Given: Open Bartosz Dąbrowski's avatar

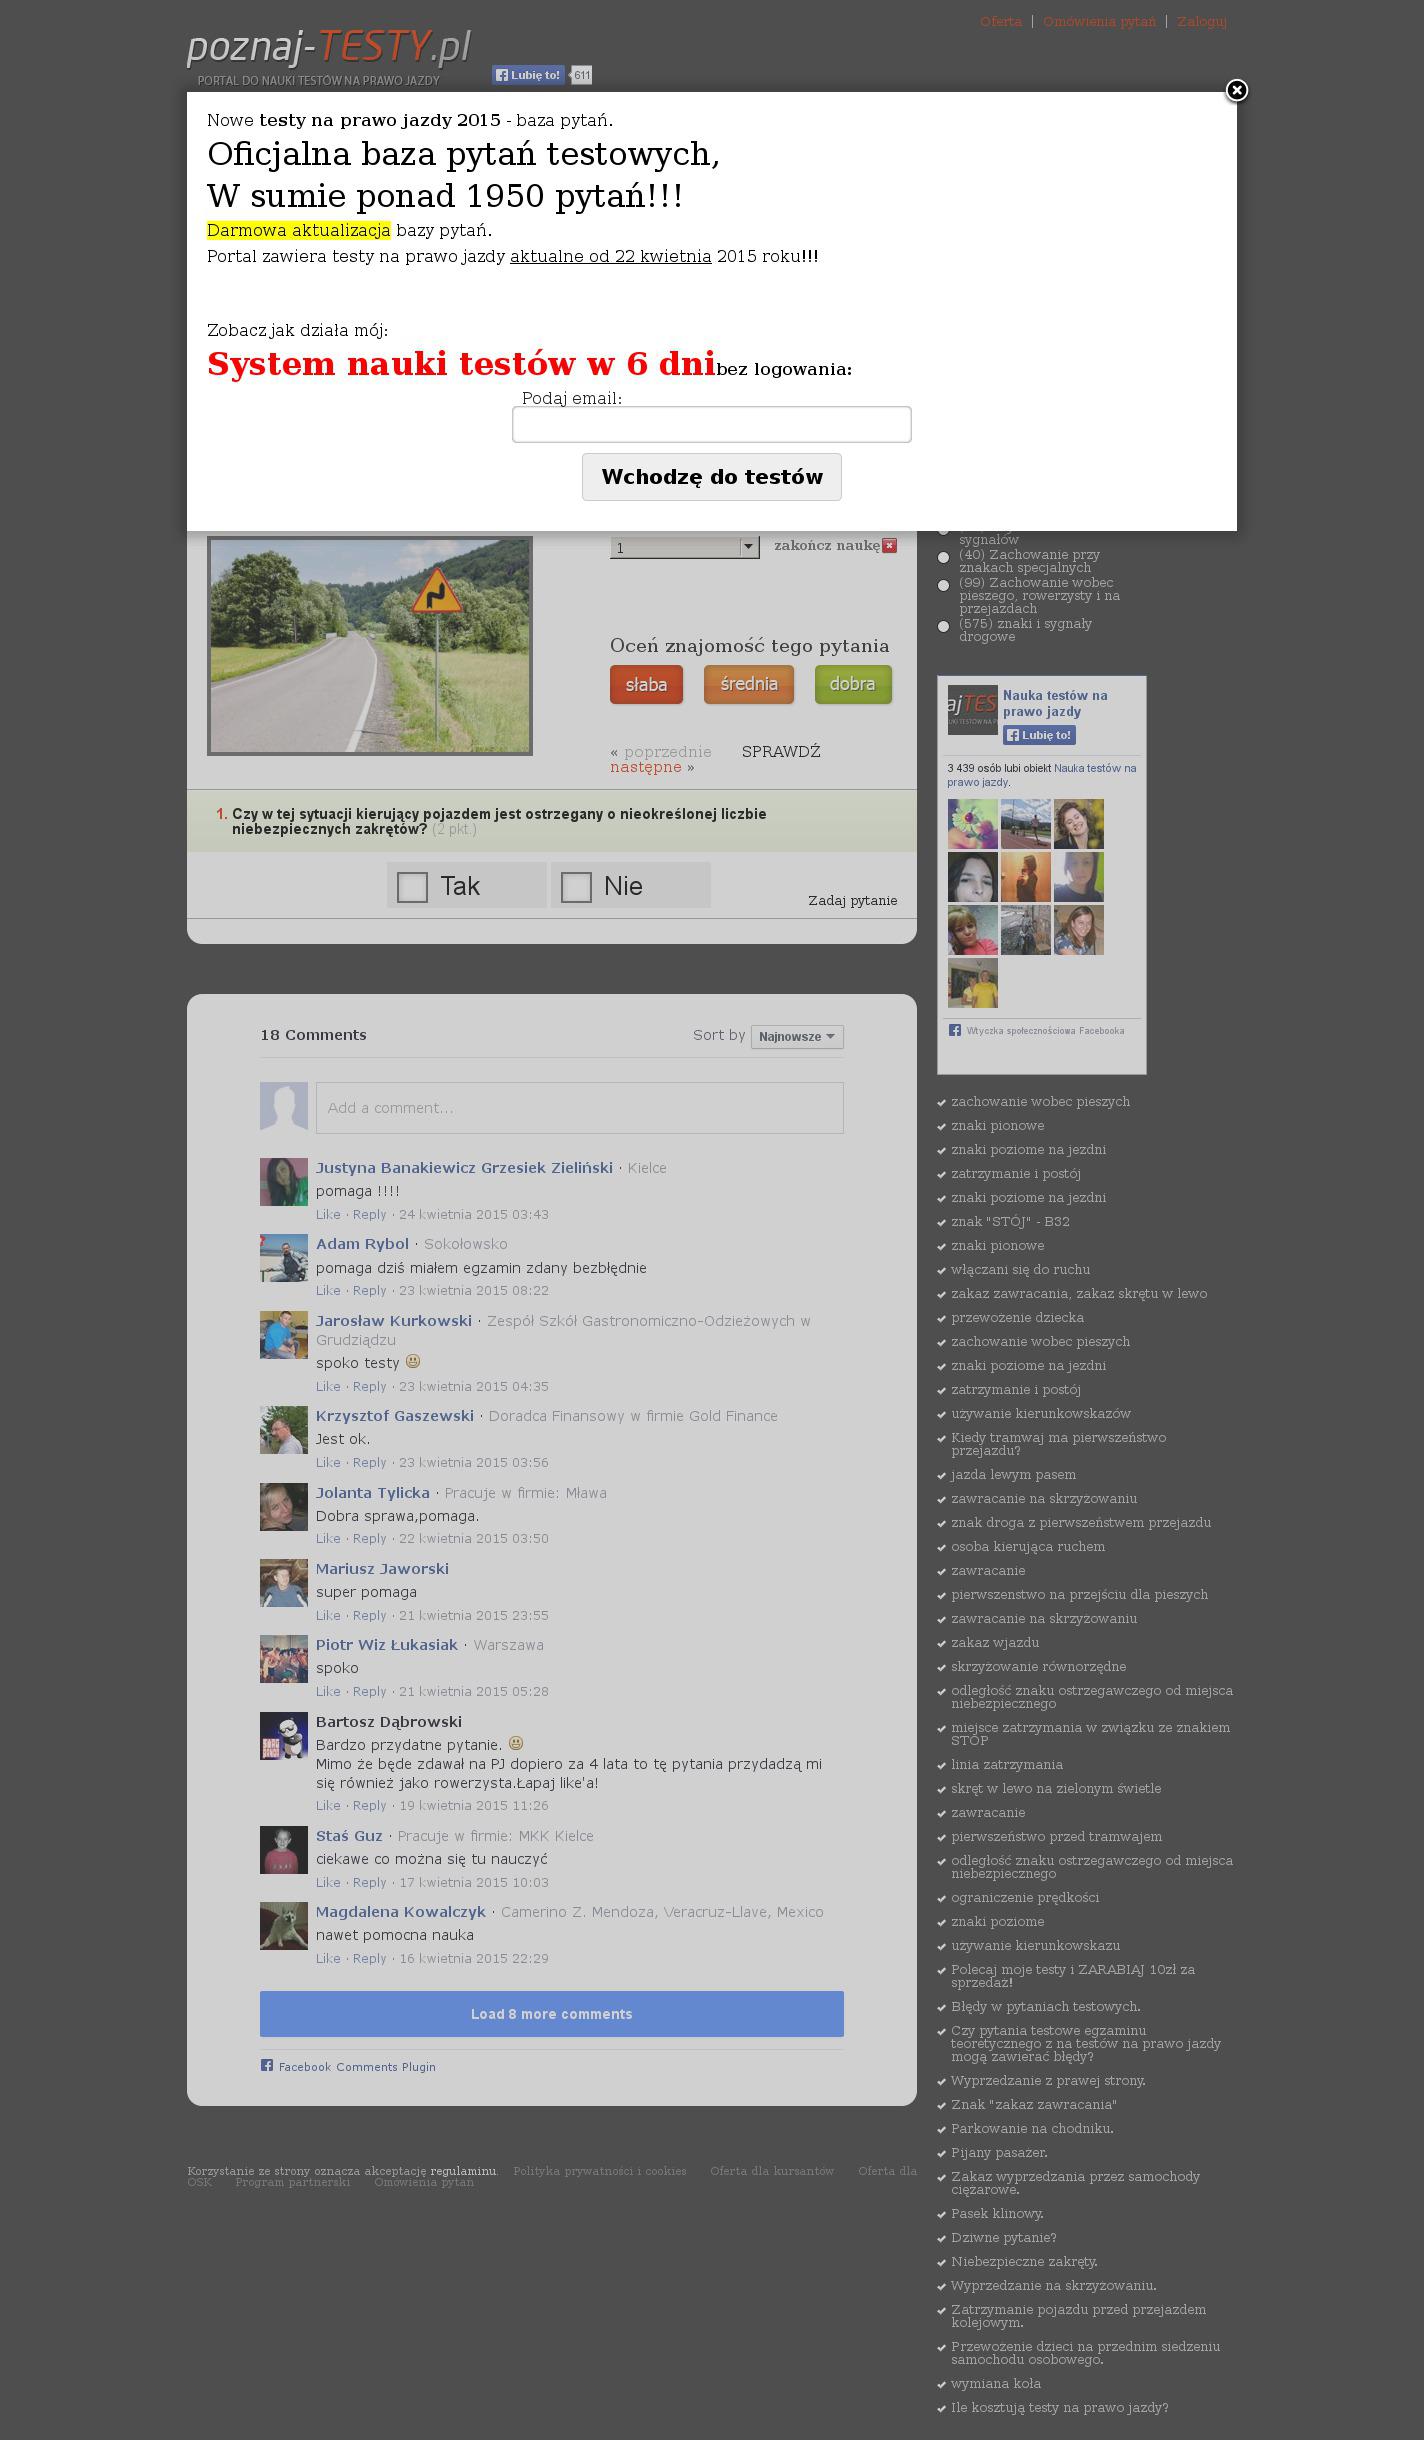Looking at the screenshot, I should [284, 1736].
